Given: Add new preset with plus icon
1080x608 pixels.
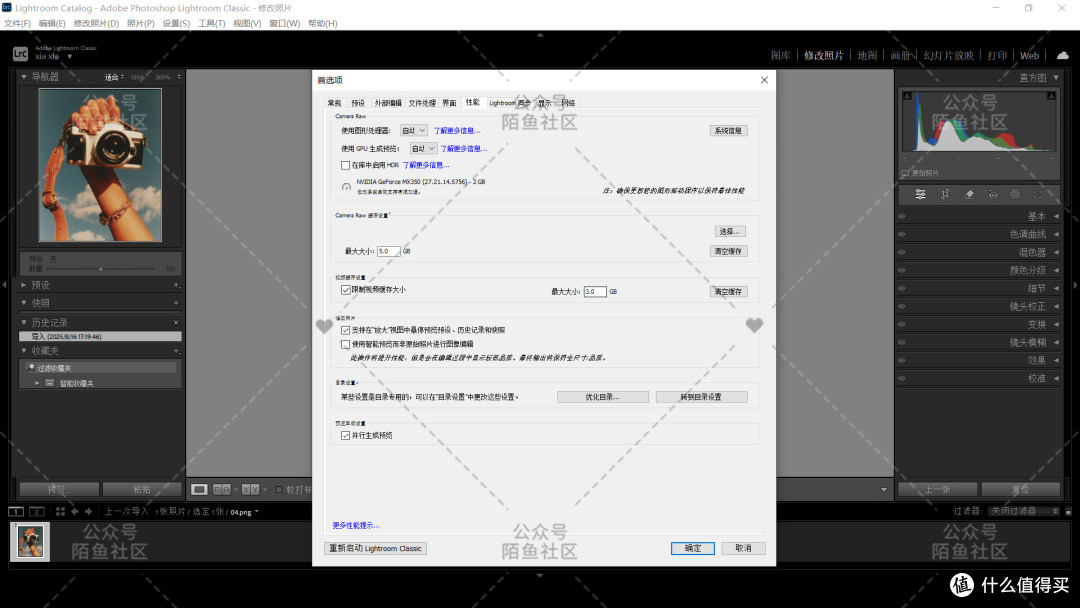Looking at the screenshot, I should click(x=176, y=285).
